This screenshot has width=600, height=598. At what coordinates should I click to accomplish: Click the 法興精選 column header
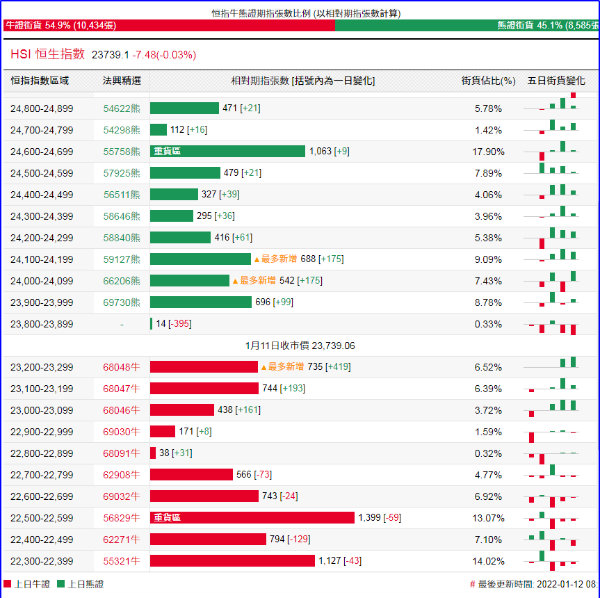click(x=122, y=81)
